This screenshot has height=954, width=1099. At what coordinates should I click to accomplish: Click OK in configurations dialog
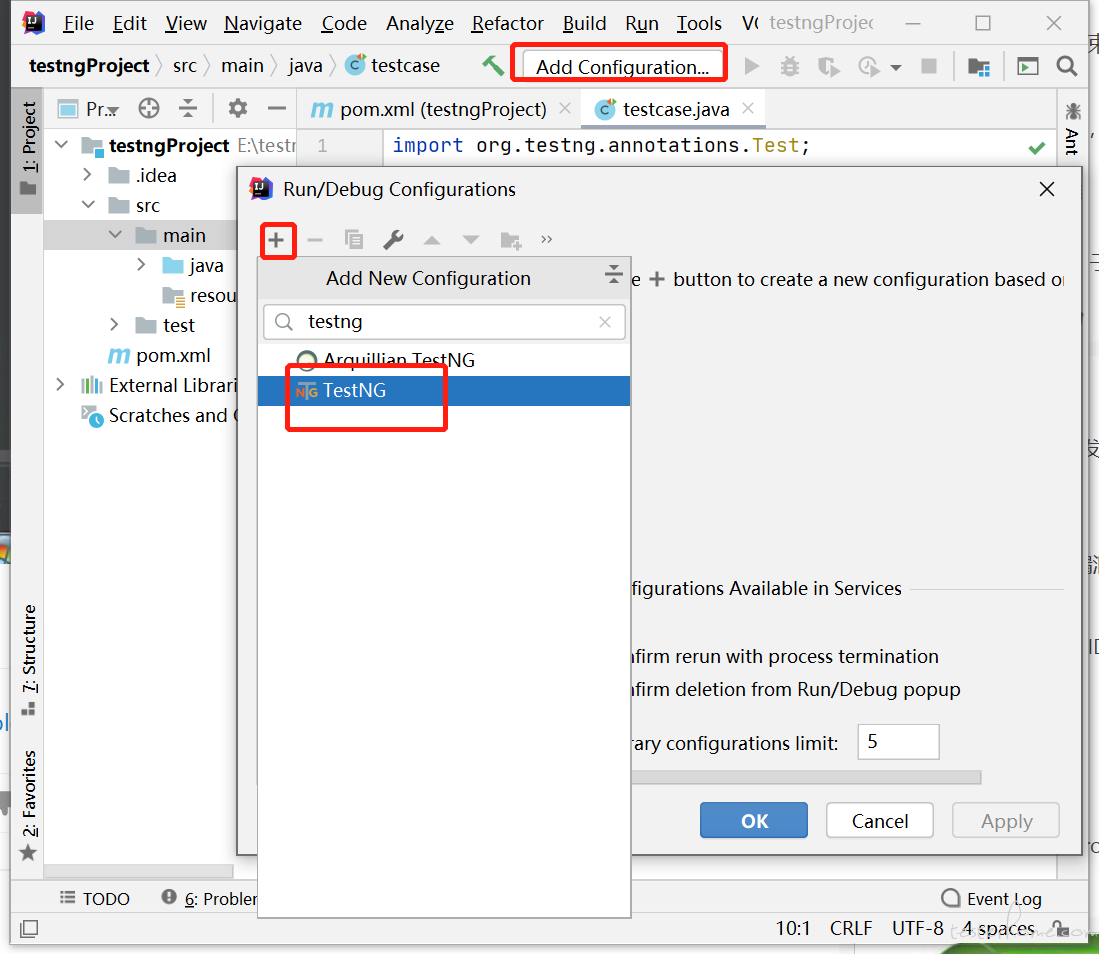(754, 820)
